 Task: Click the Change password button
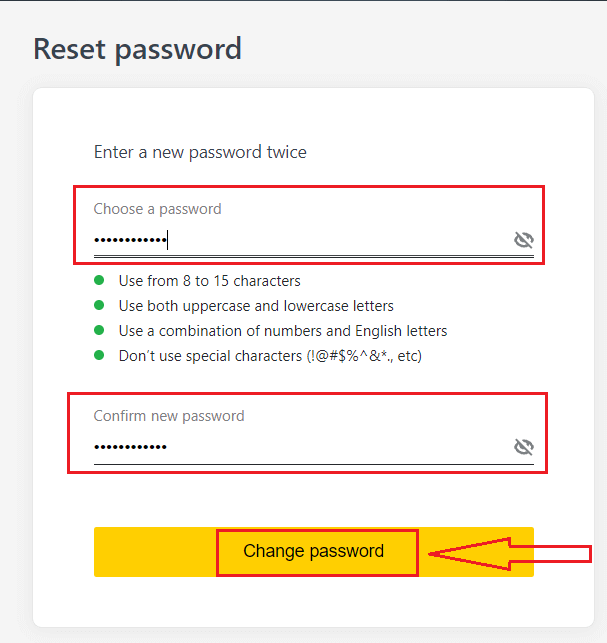[314, 551]
